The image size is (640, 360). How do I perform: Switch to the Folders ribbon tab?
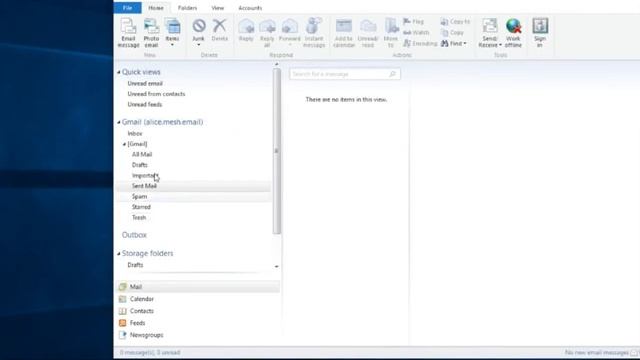click(187, 8)
